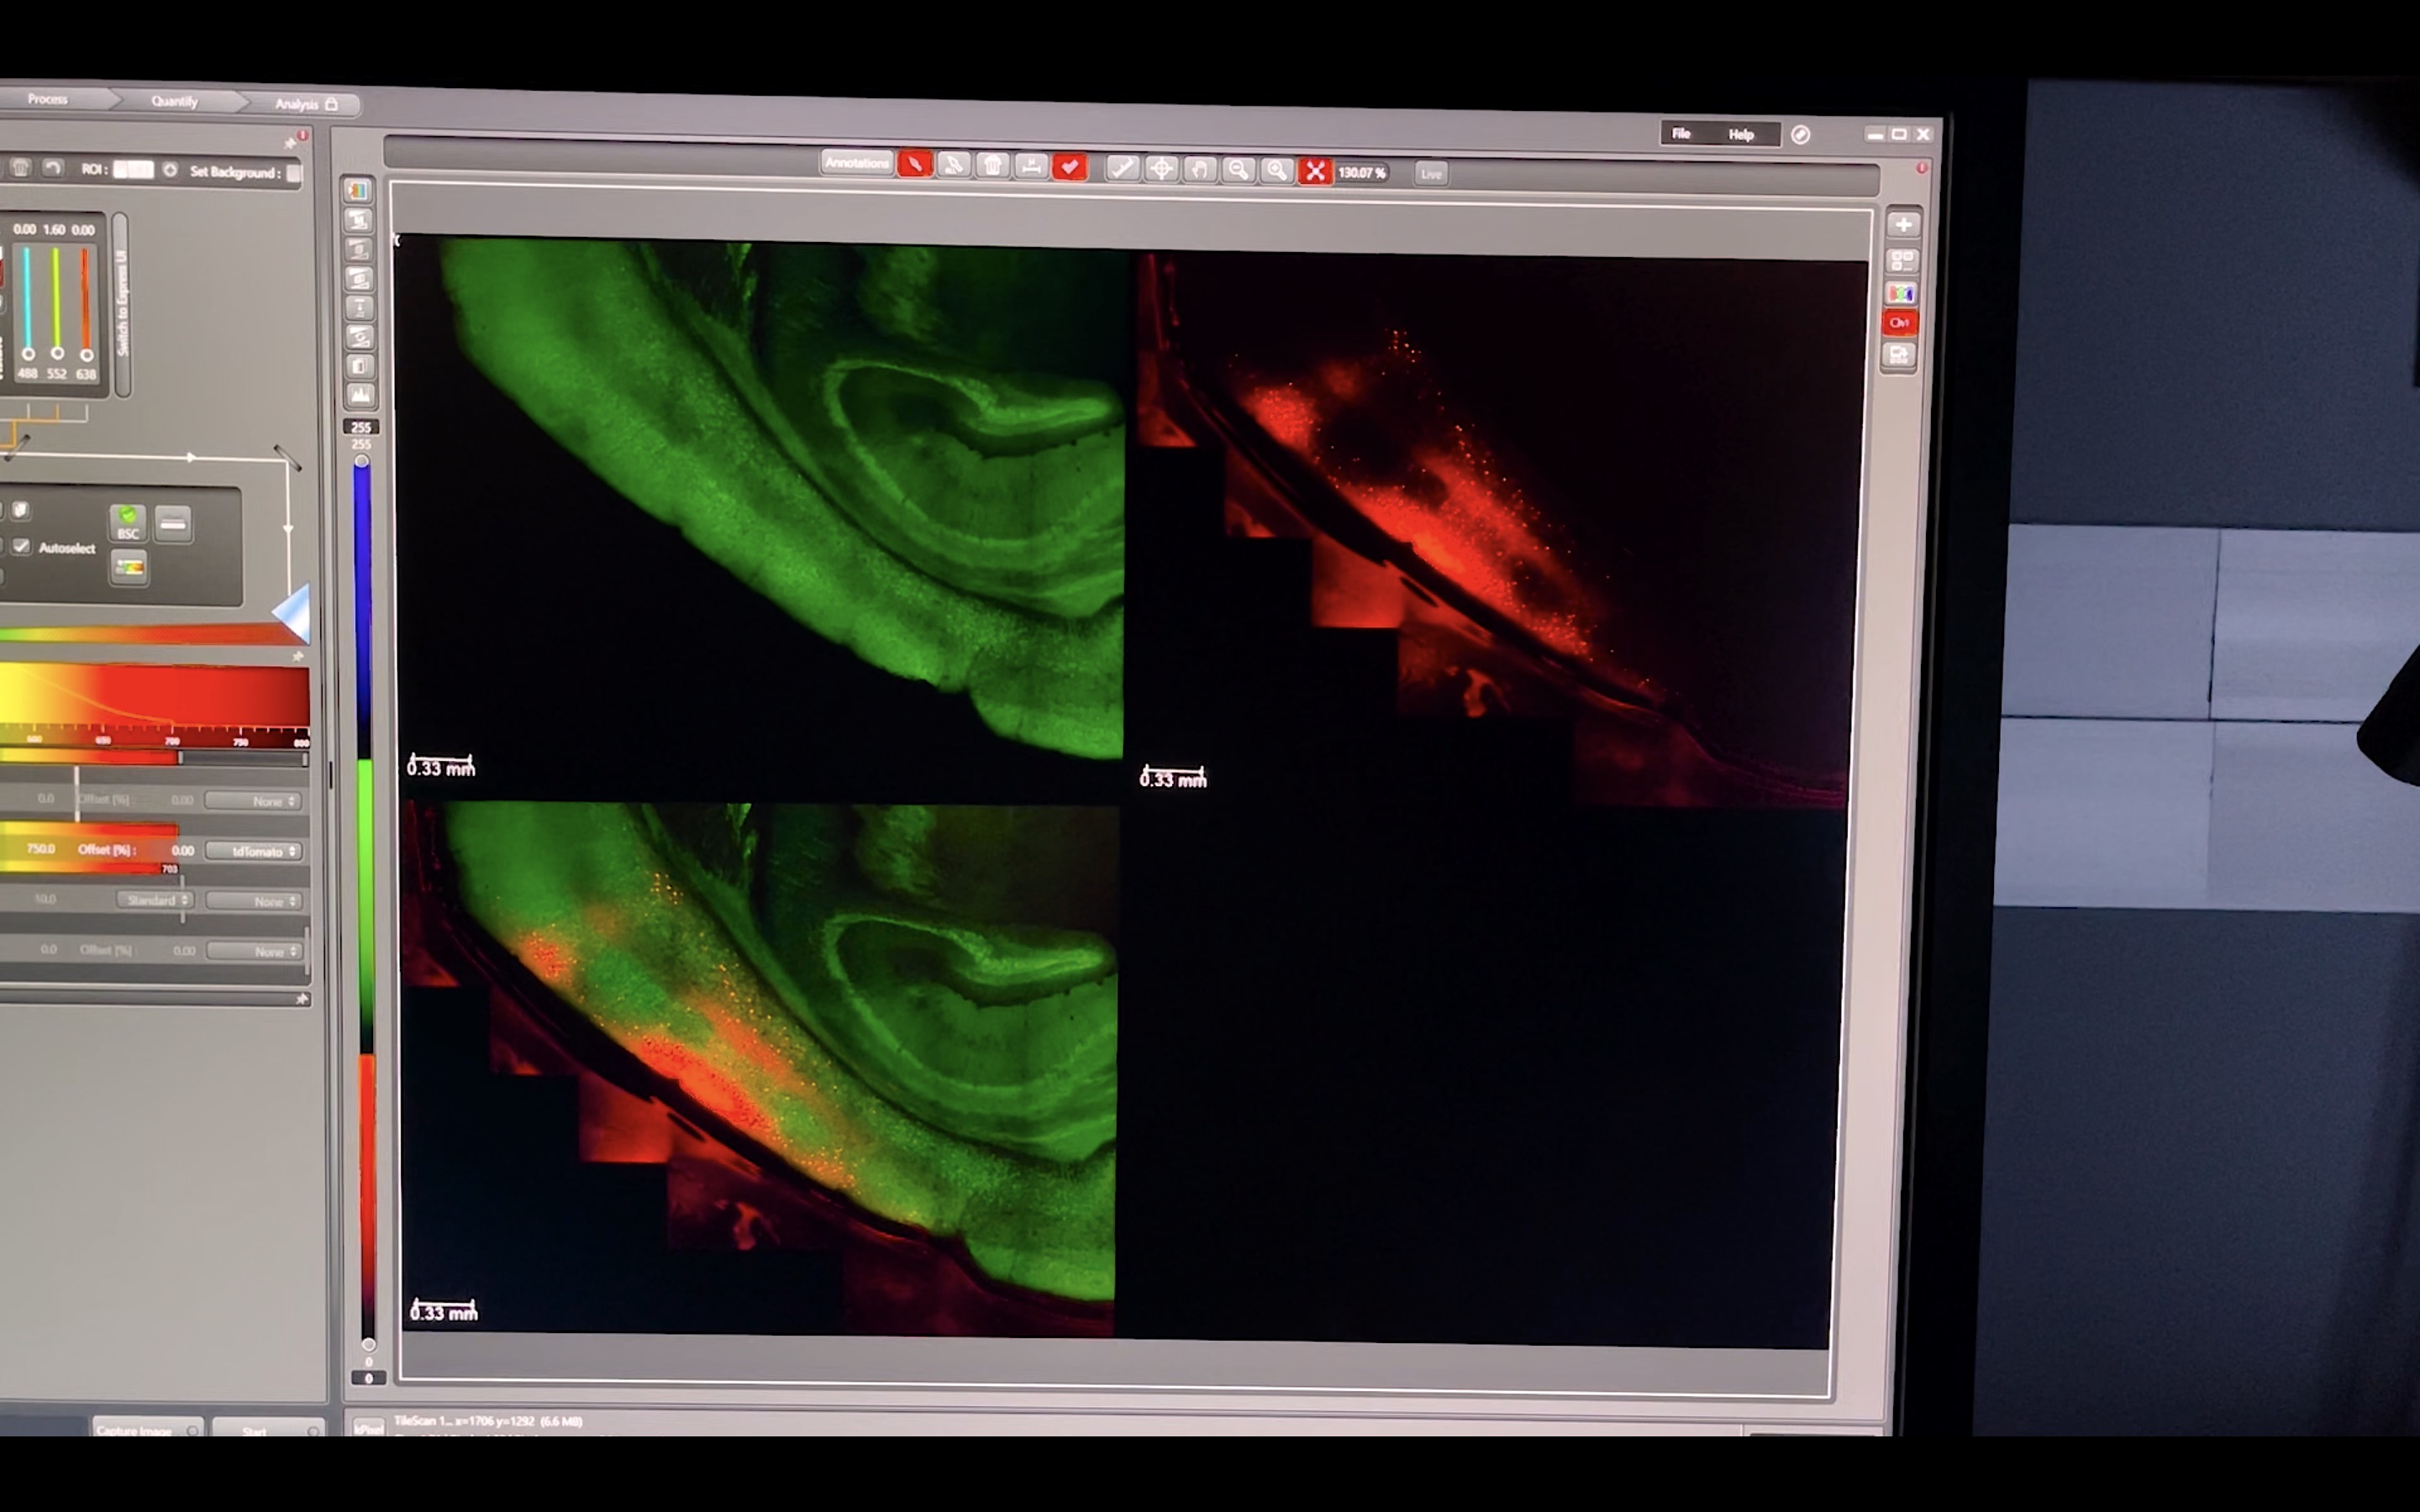Click the trash icon in Annotations toolbar
Screen dimensions: 2420x1512
(992, 166)
